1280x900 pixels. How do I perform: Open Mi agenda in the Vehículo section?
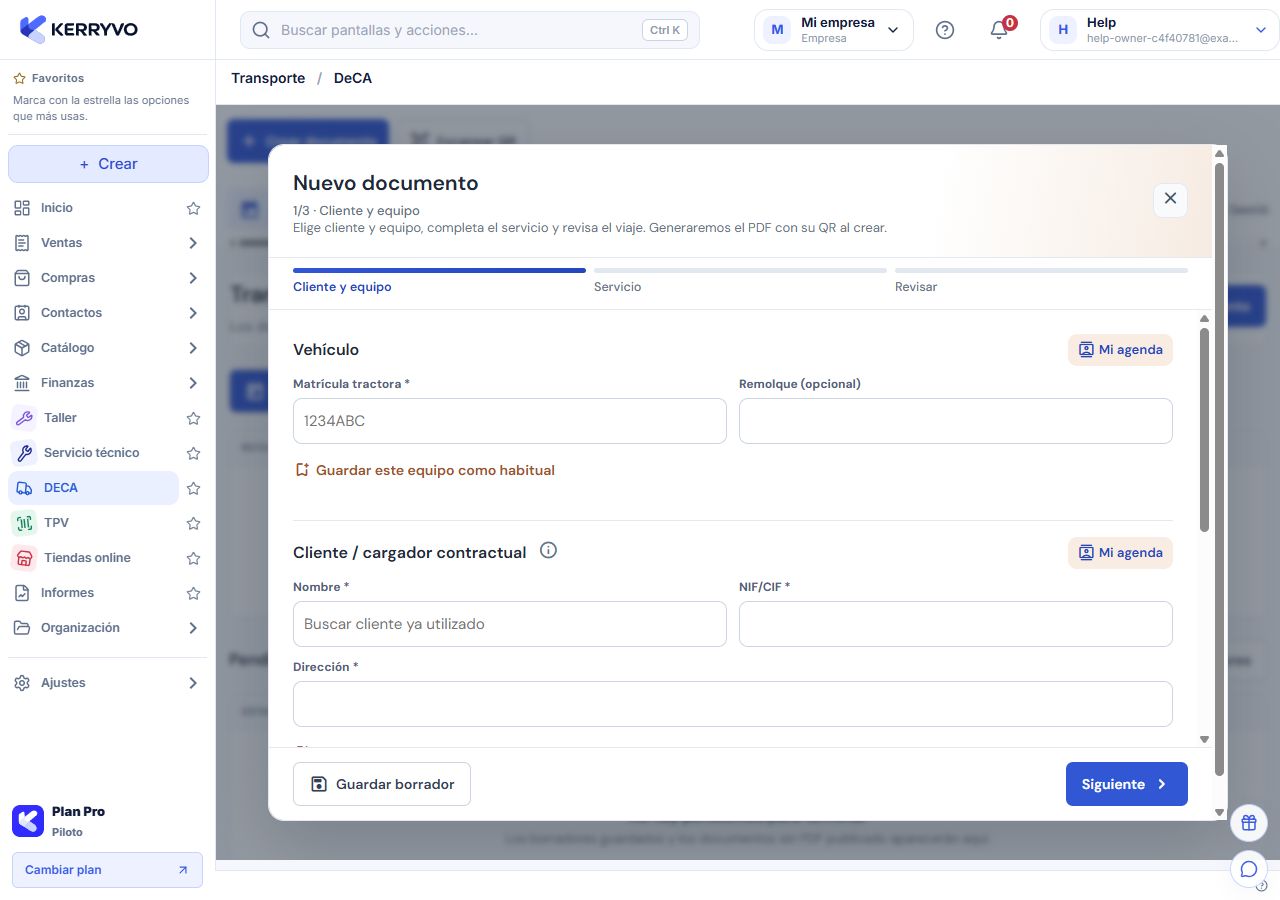click(x=1120, y=350)
